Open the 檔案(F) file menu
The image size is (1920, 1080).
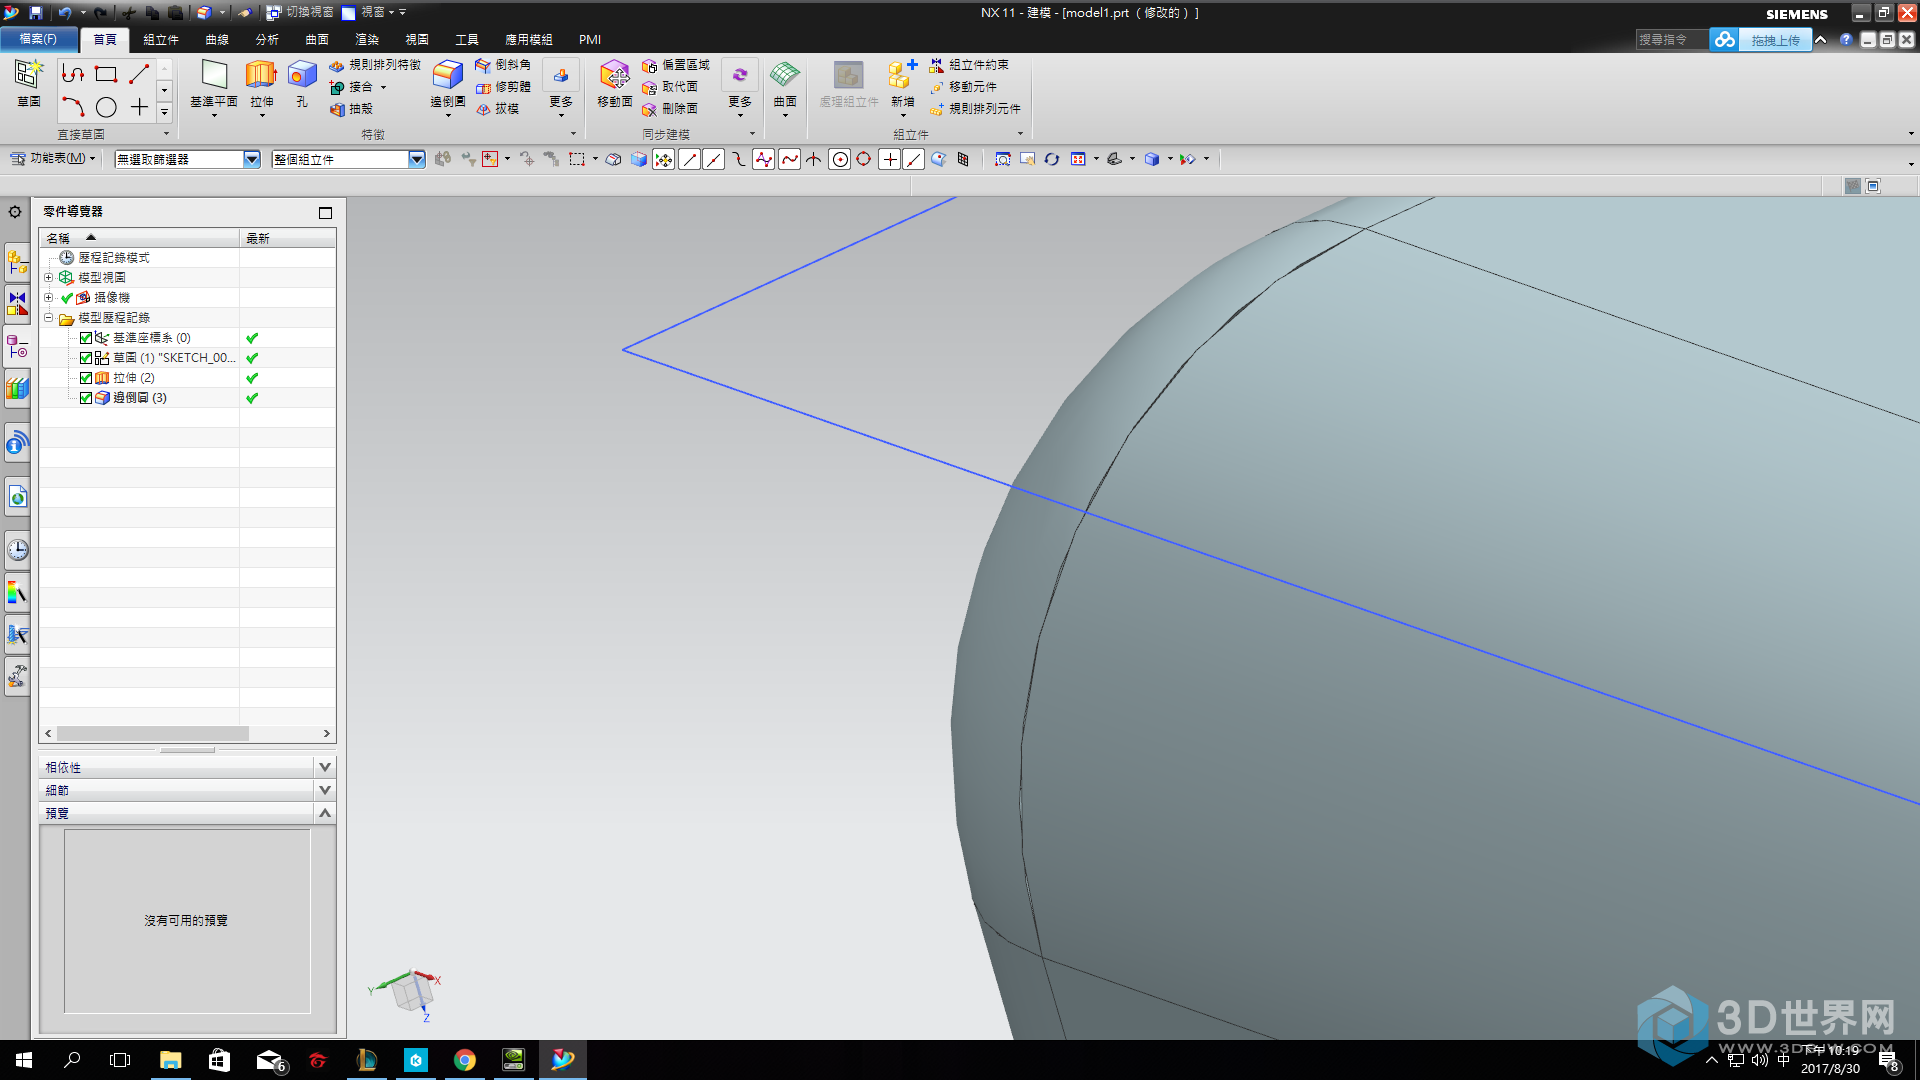40,39
